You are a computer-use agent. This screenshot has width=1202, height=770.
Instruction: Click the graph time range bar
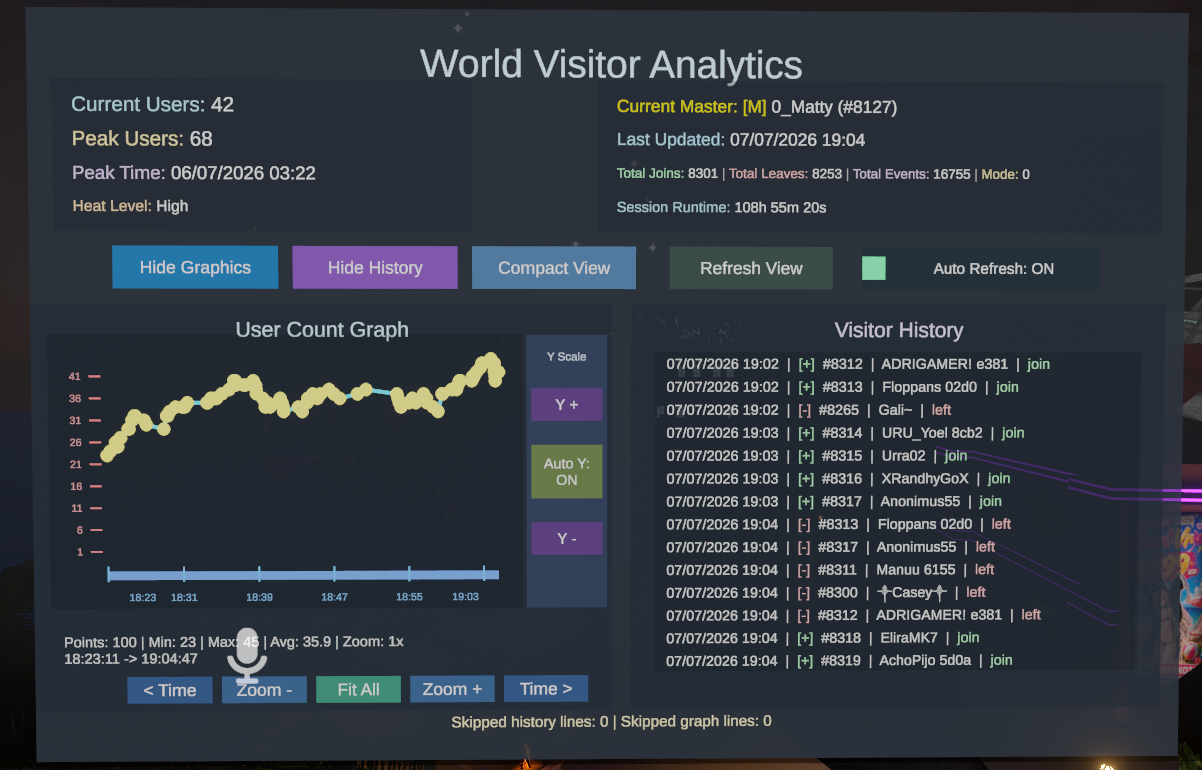303,574
